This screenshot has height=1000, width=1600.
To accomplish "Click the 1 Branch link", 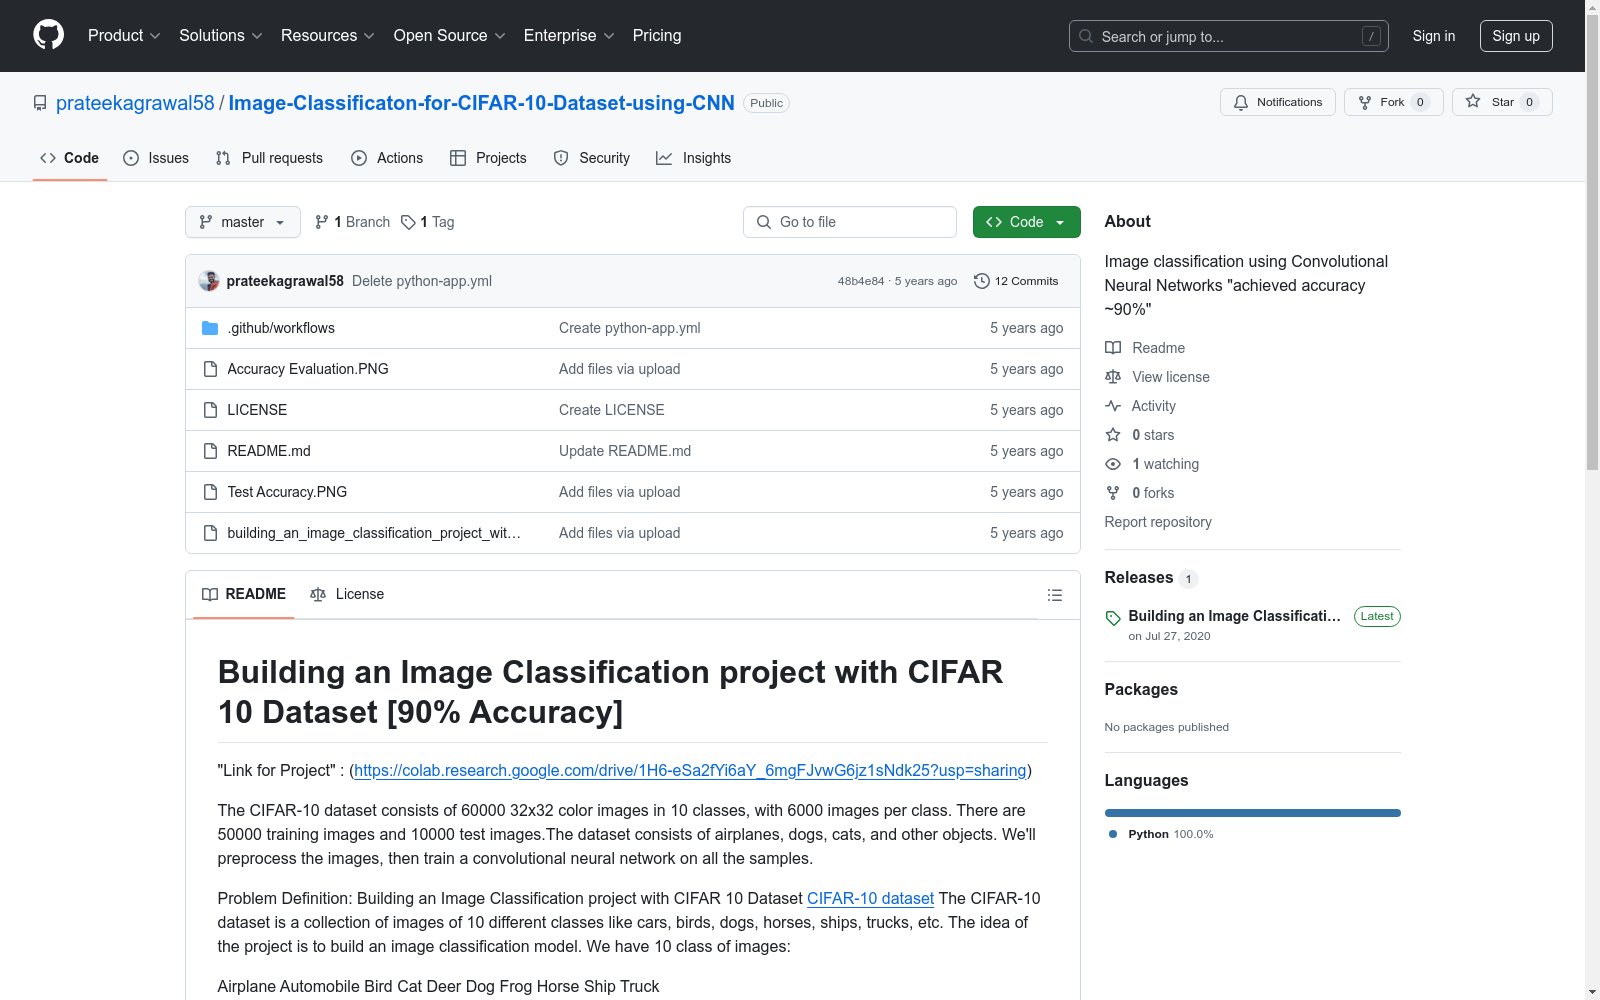I will [x=352, y=222].
